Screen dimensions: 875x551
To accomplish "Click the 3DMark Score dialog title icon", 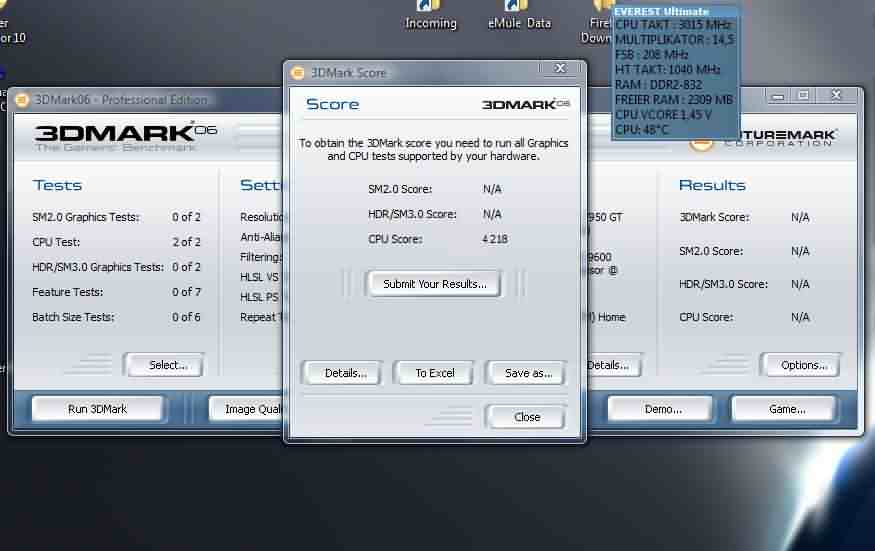I will tap(298, 73).
